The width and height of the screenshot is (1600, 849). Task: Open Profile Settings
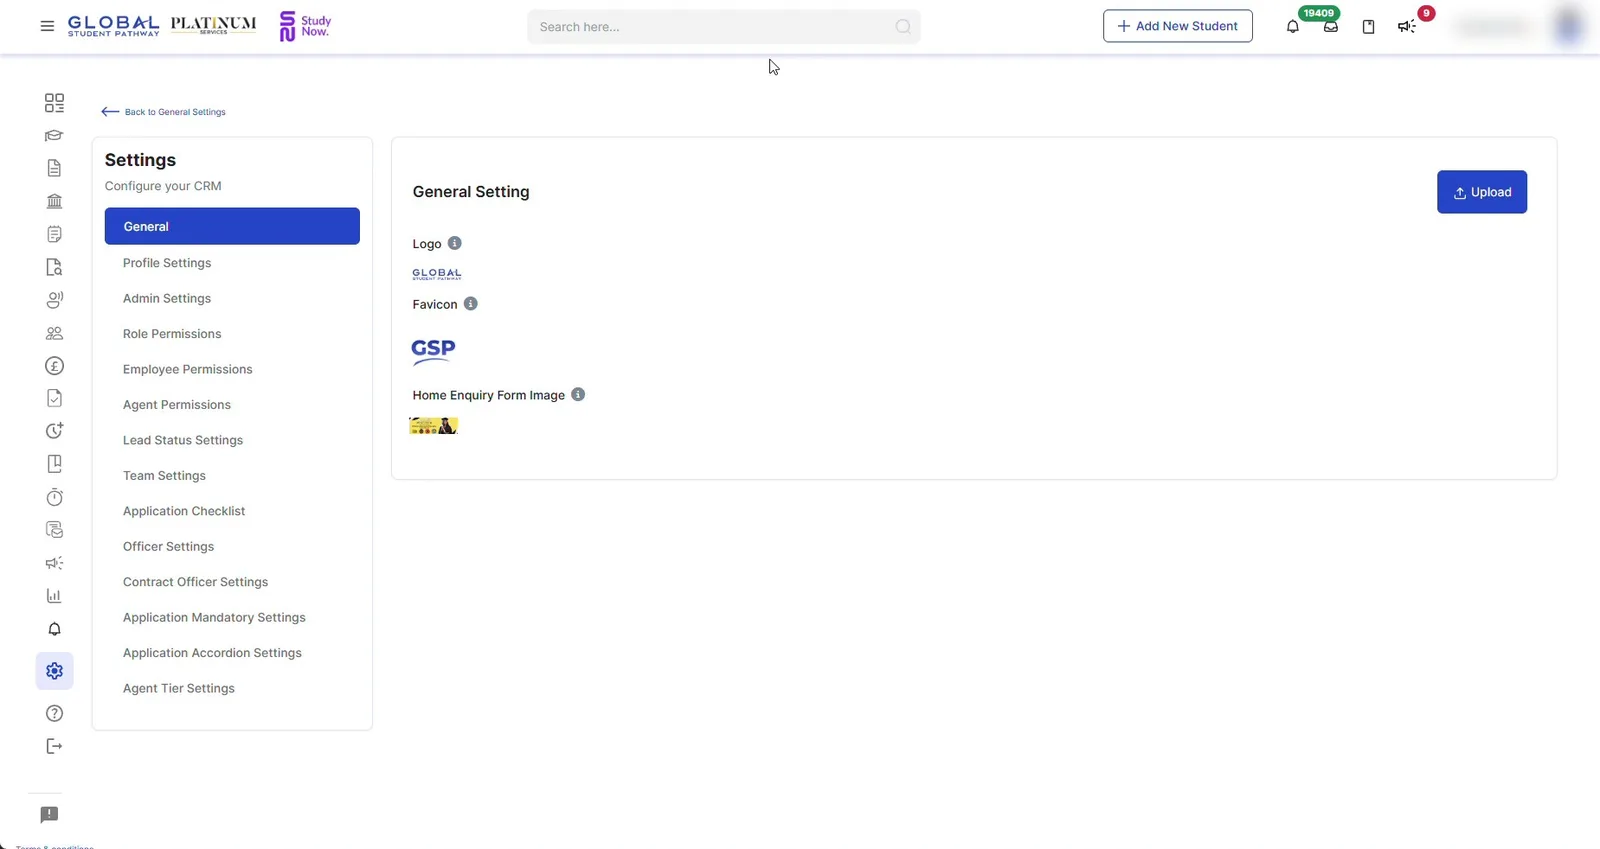coord(167,263)
